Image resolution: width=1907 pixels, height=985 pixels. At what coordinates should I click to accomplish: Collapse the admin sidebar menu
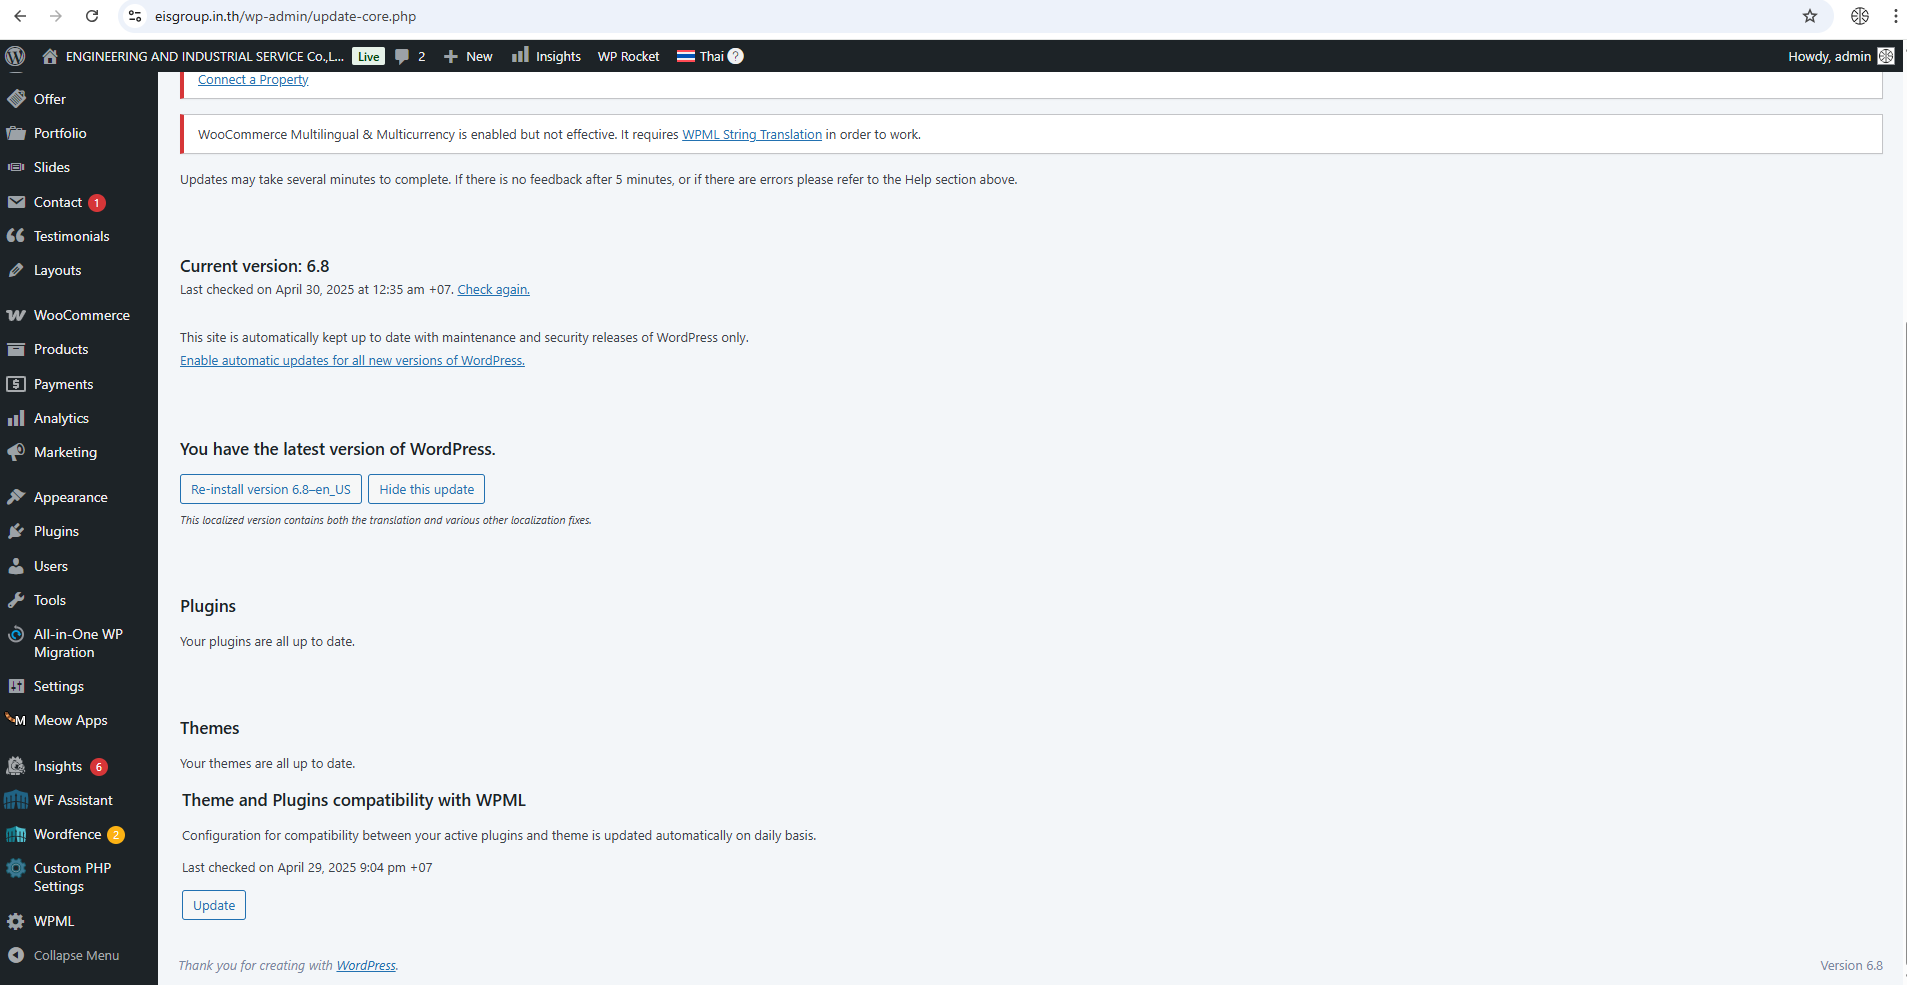[76, 955]
